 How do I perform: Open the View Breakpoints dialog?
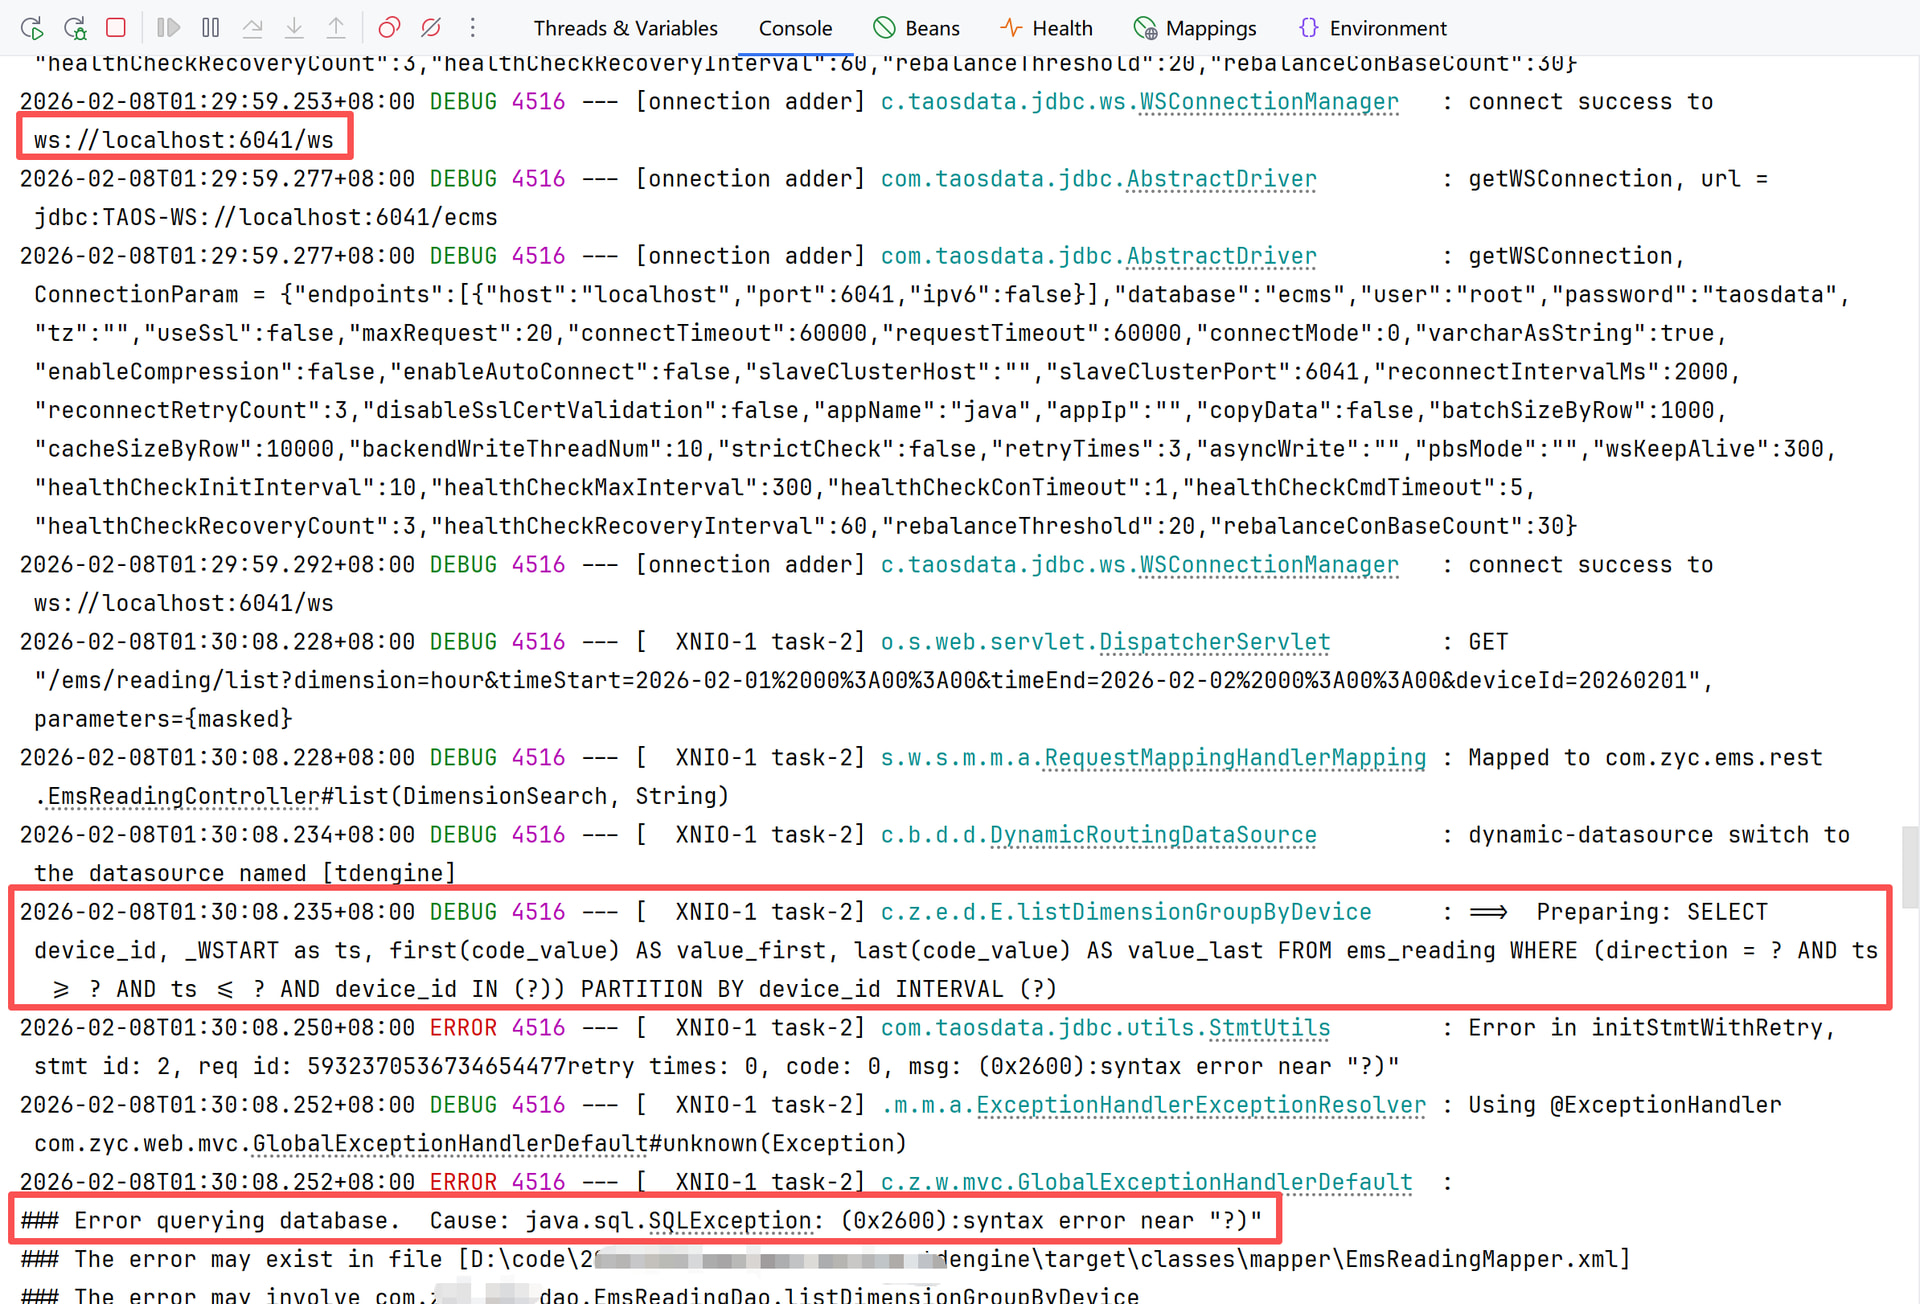[389, 28]
